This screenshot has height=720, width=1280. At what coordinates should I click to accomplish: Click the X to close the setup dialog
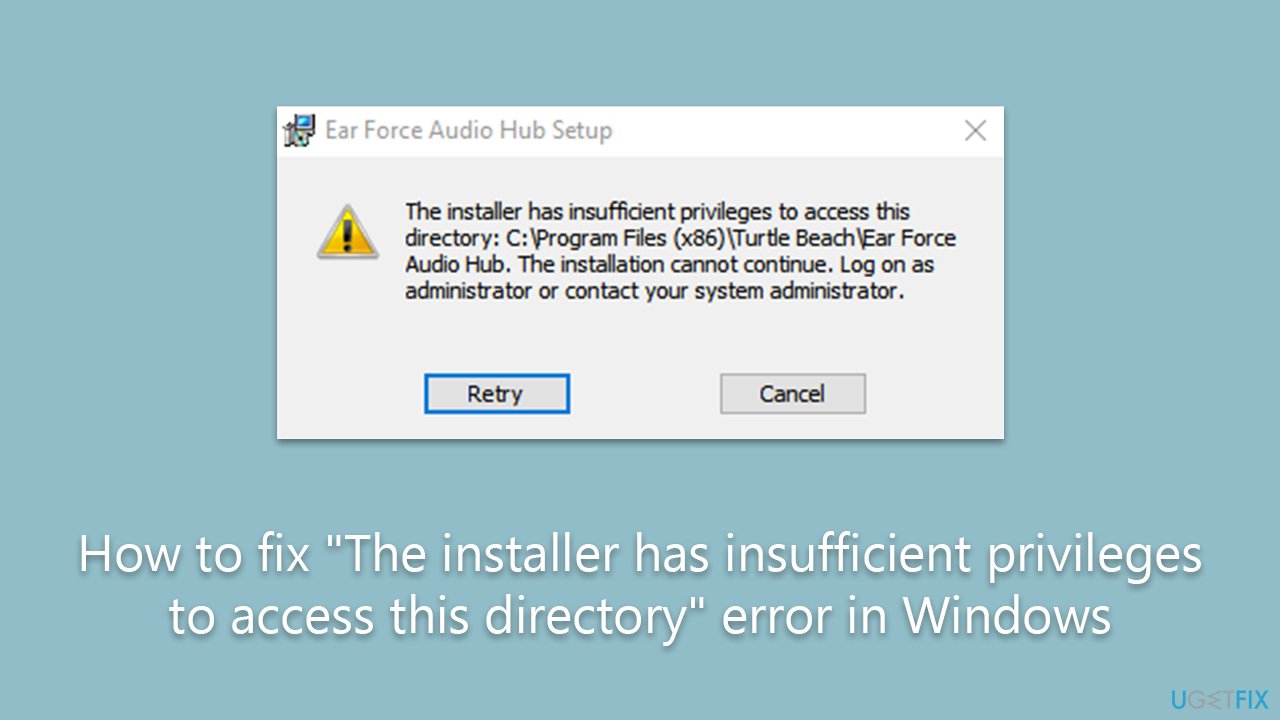[975, 130]
